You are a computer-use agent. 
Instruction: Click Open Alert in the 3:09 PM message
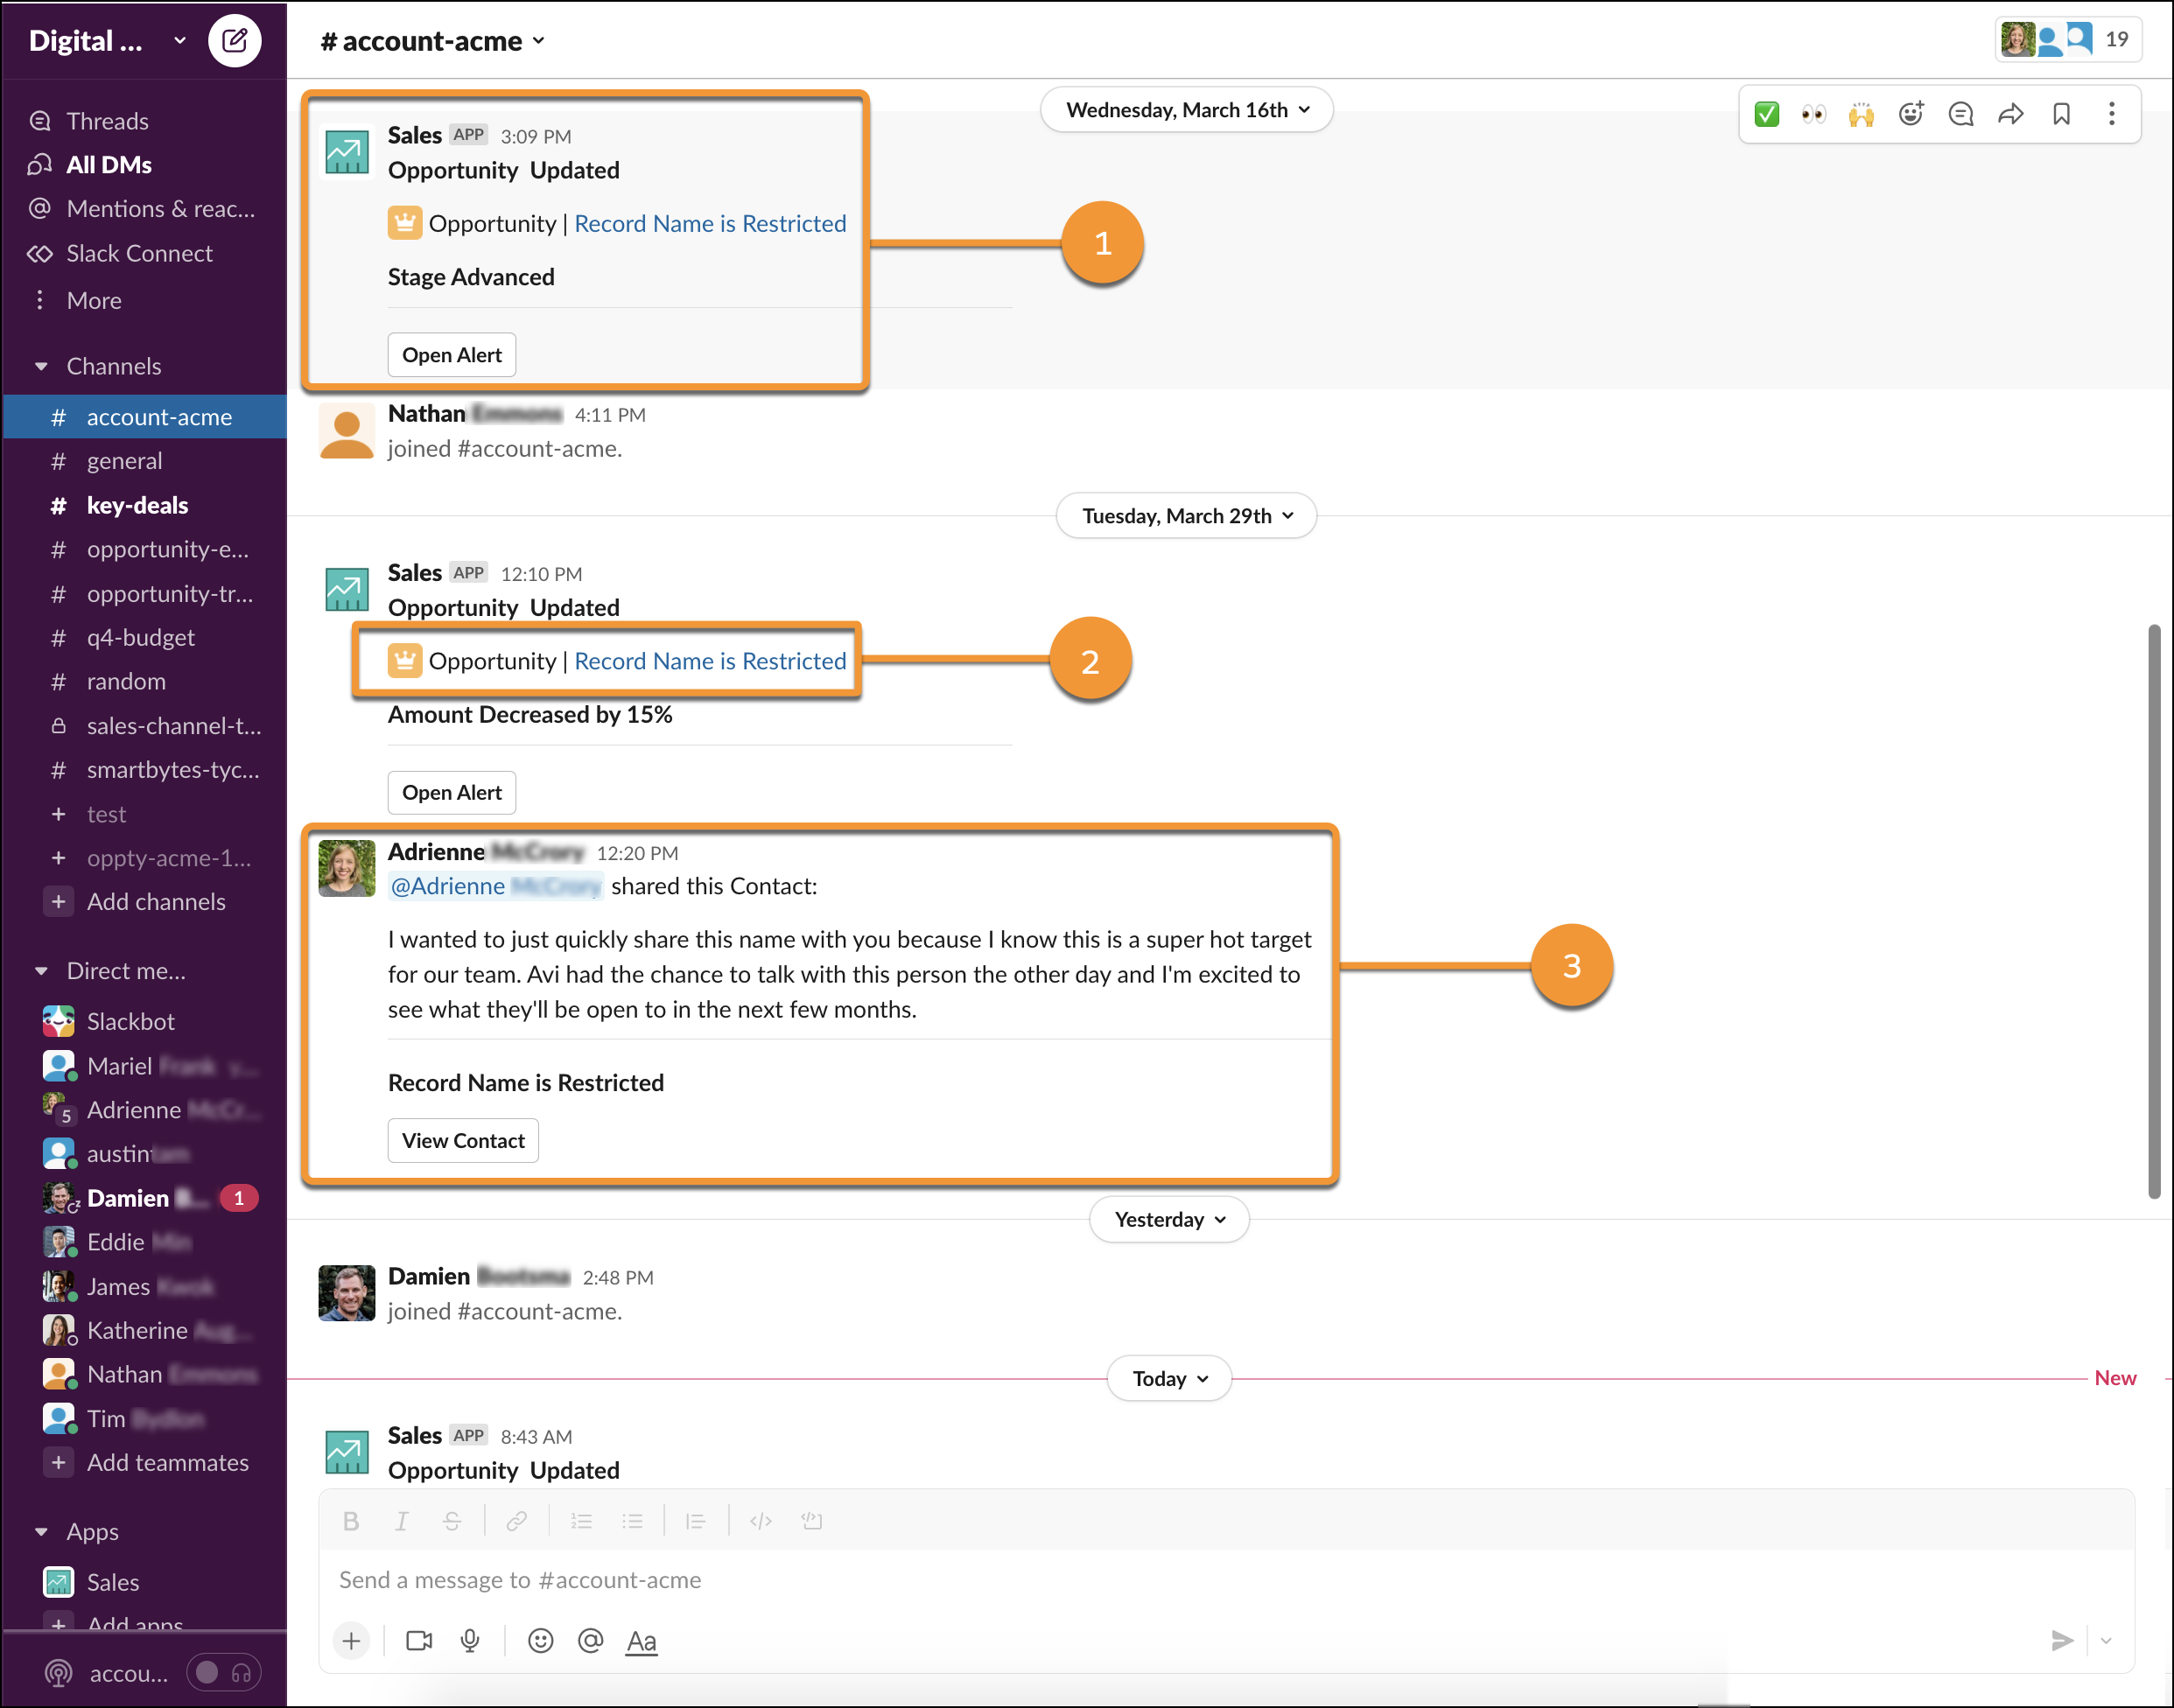[452, 355]
